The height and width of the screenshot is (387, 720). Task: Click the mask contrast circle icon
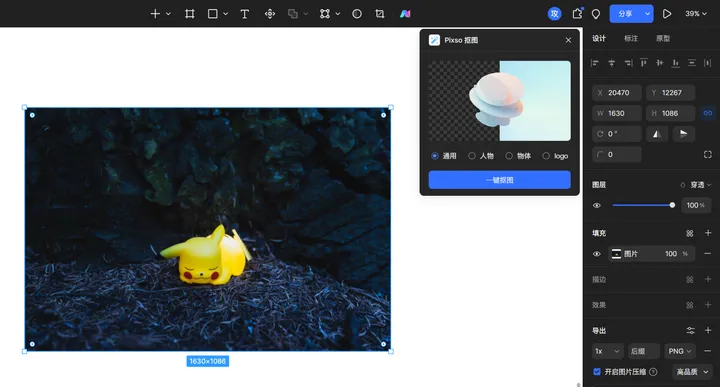click(x=357, y=14)
